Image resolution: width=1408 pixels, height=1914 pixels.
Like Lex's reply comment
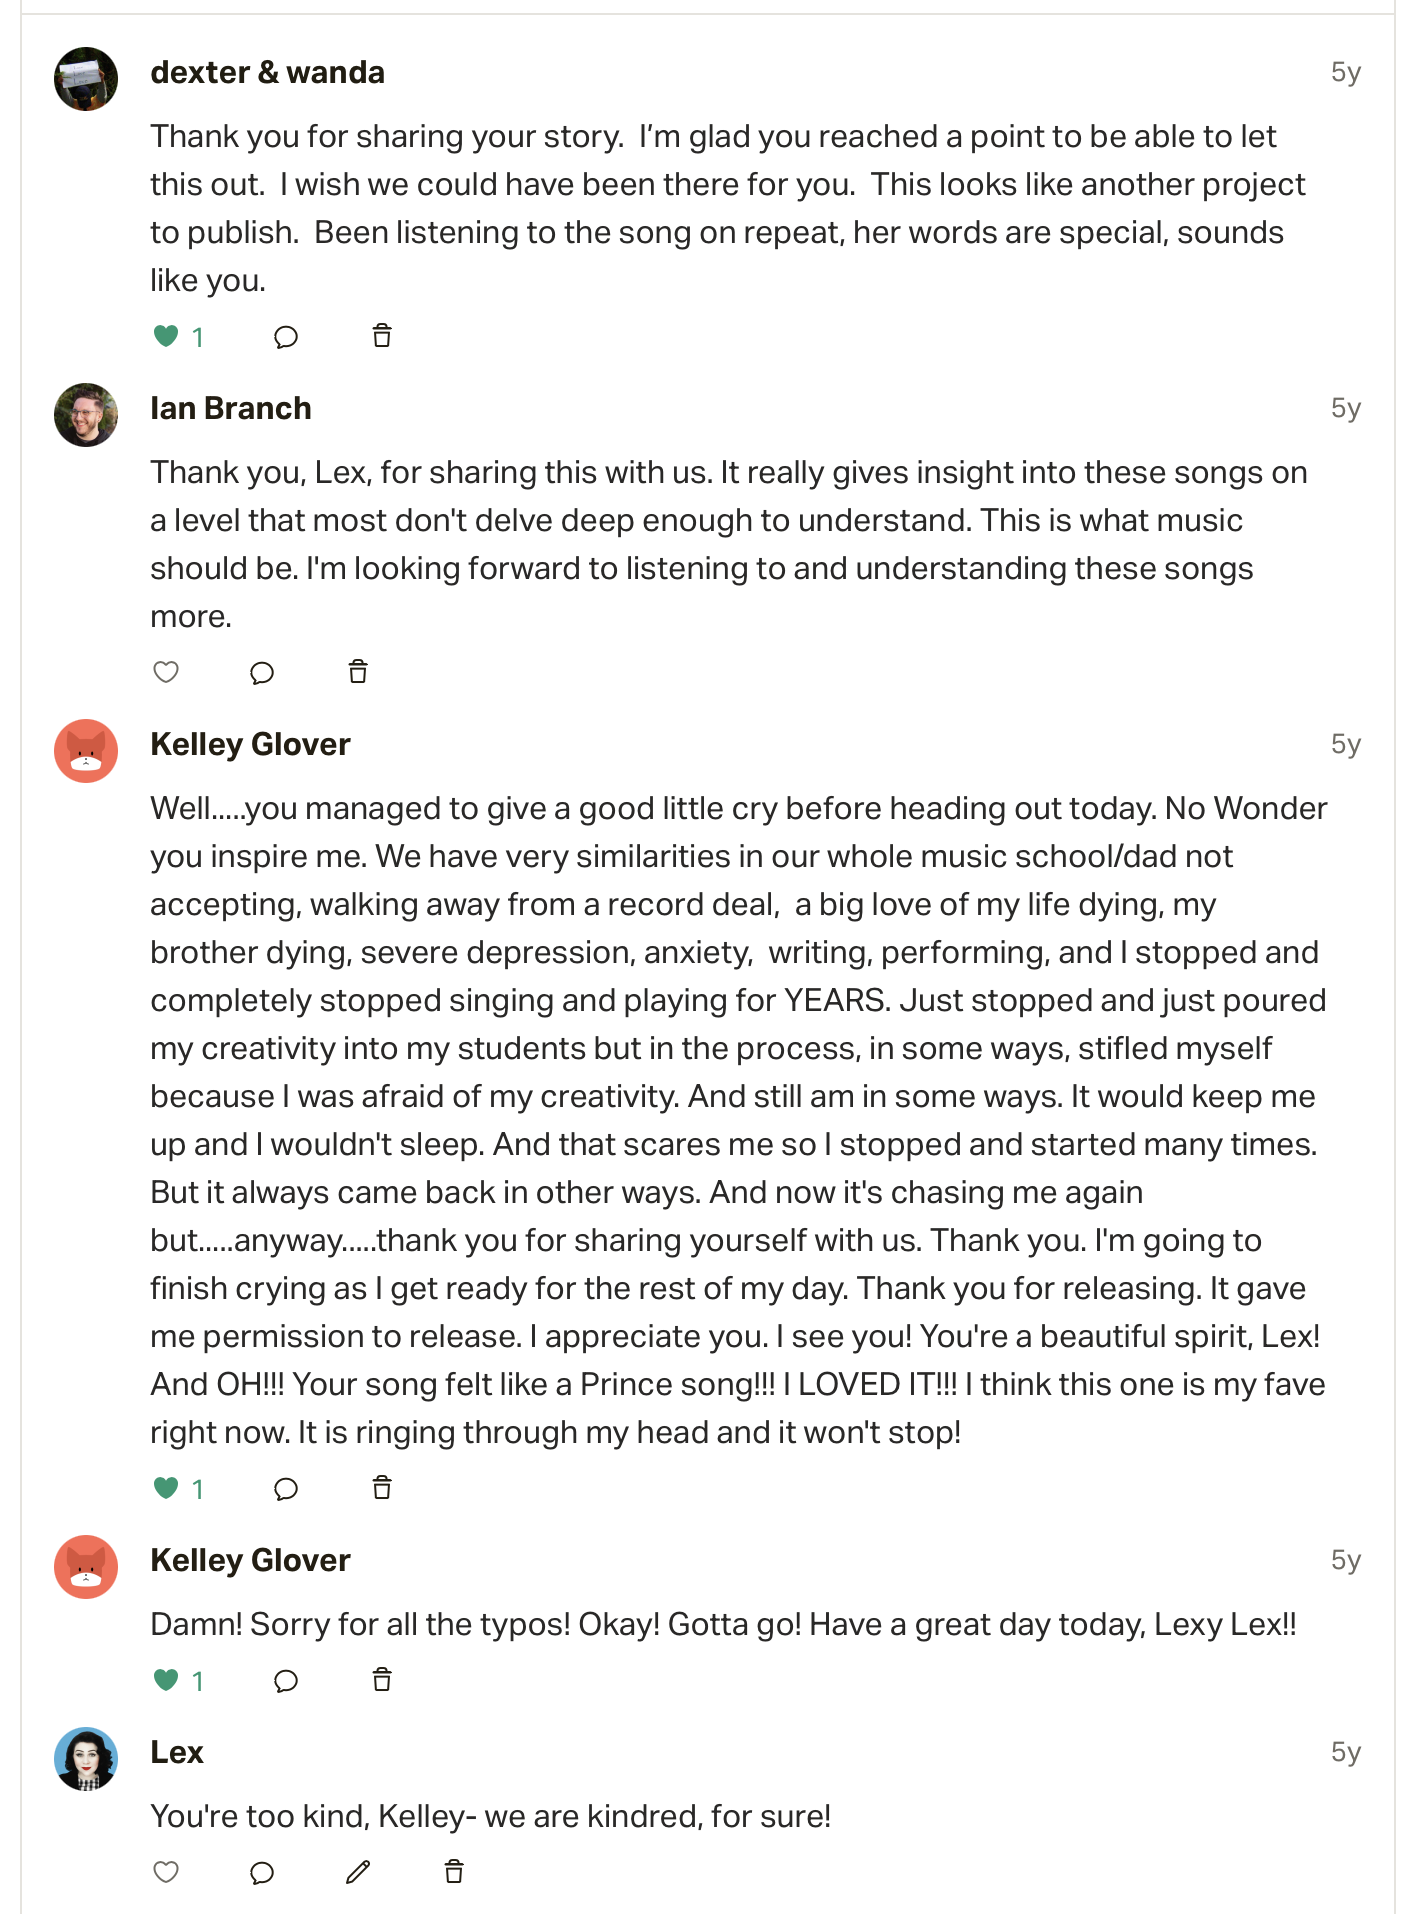[x=166, y=1873]
